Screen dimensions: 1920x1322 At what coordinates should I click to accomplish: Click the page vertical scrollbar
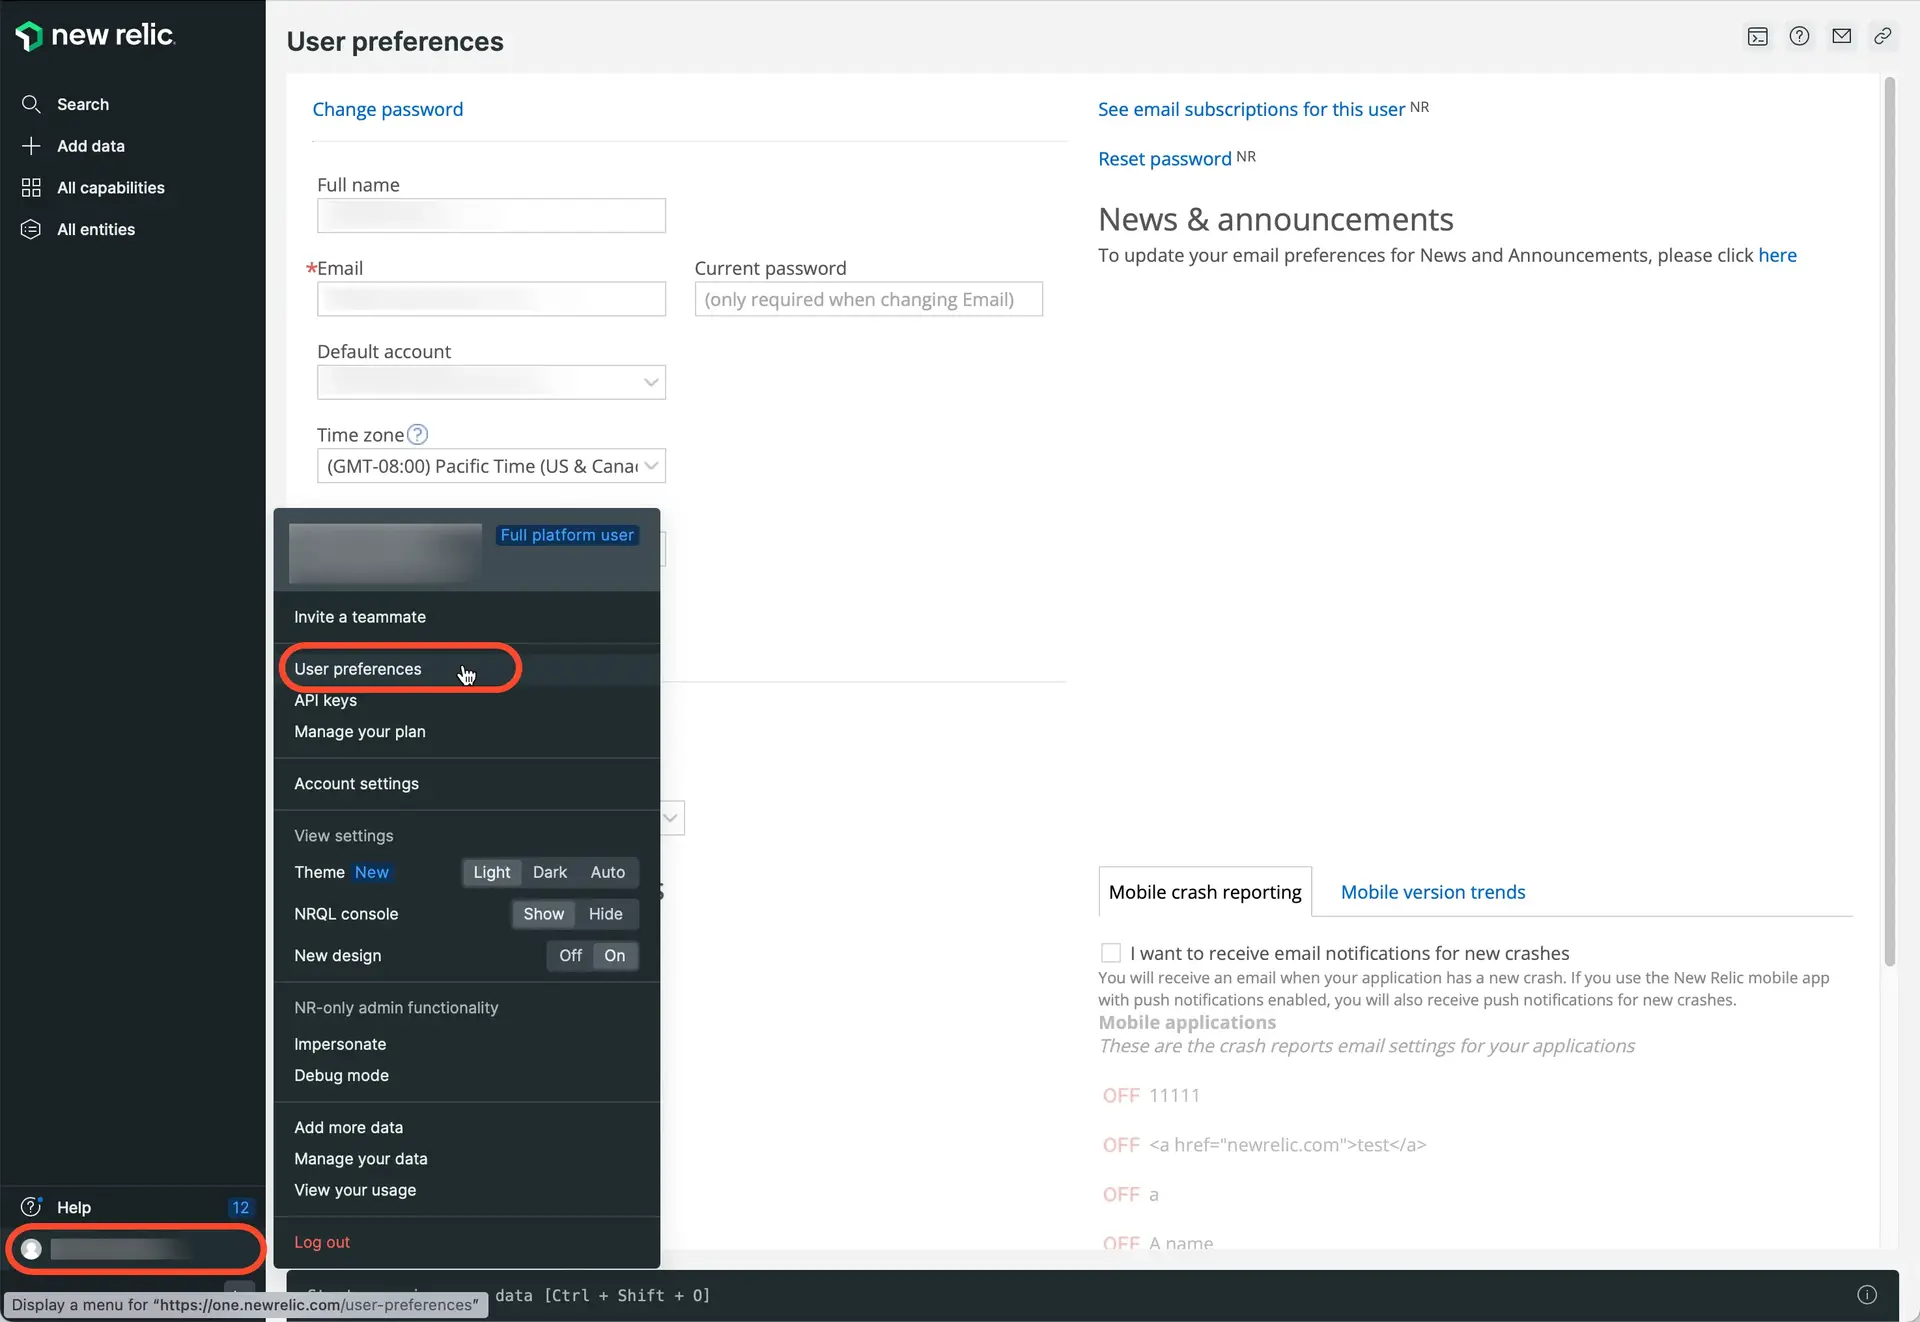coord(1890,521)
